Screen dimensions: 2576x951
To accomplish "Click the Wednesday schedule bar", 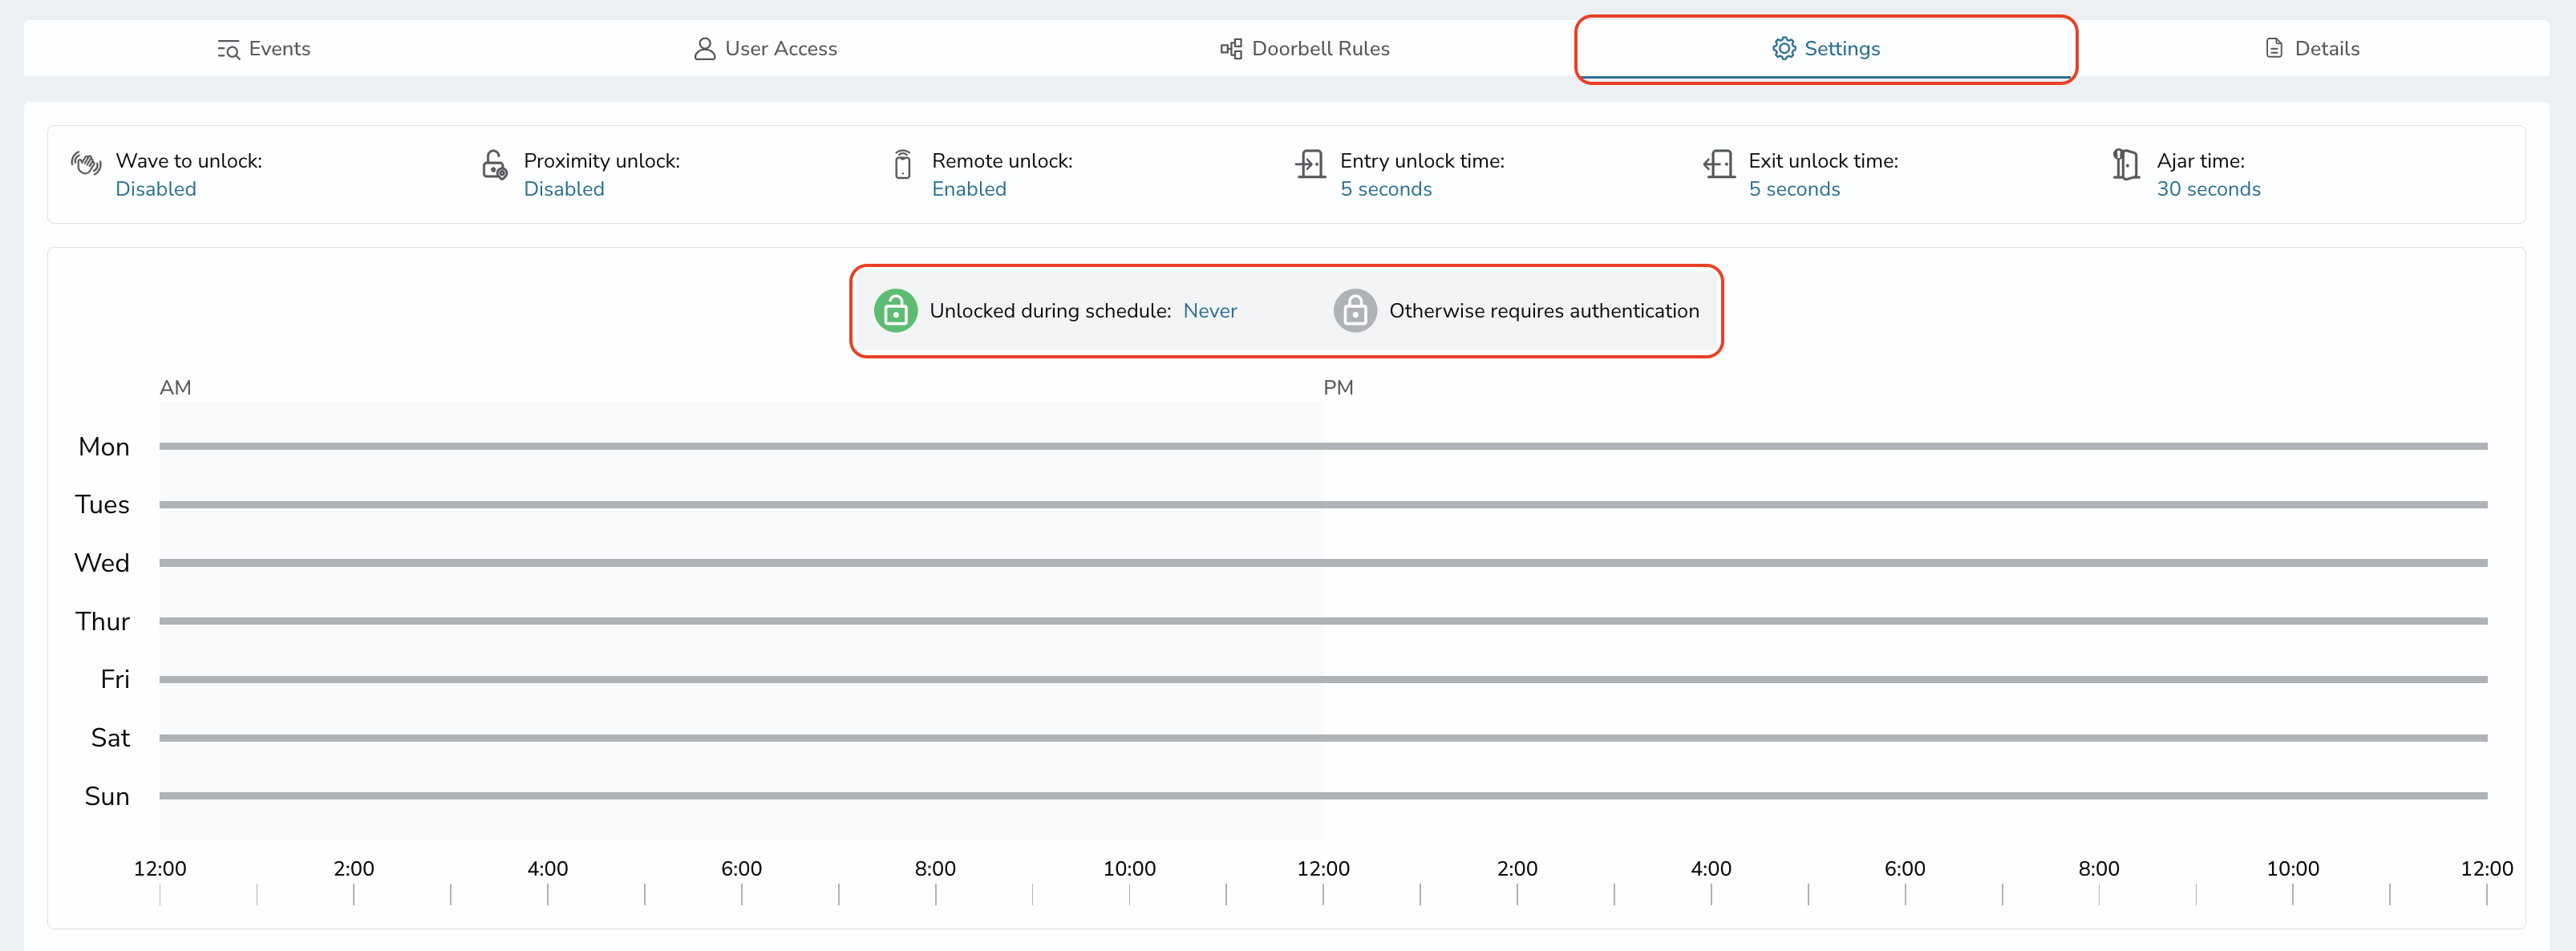I will (1323, 563).
